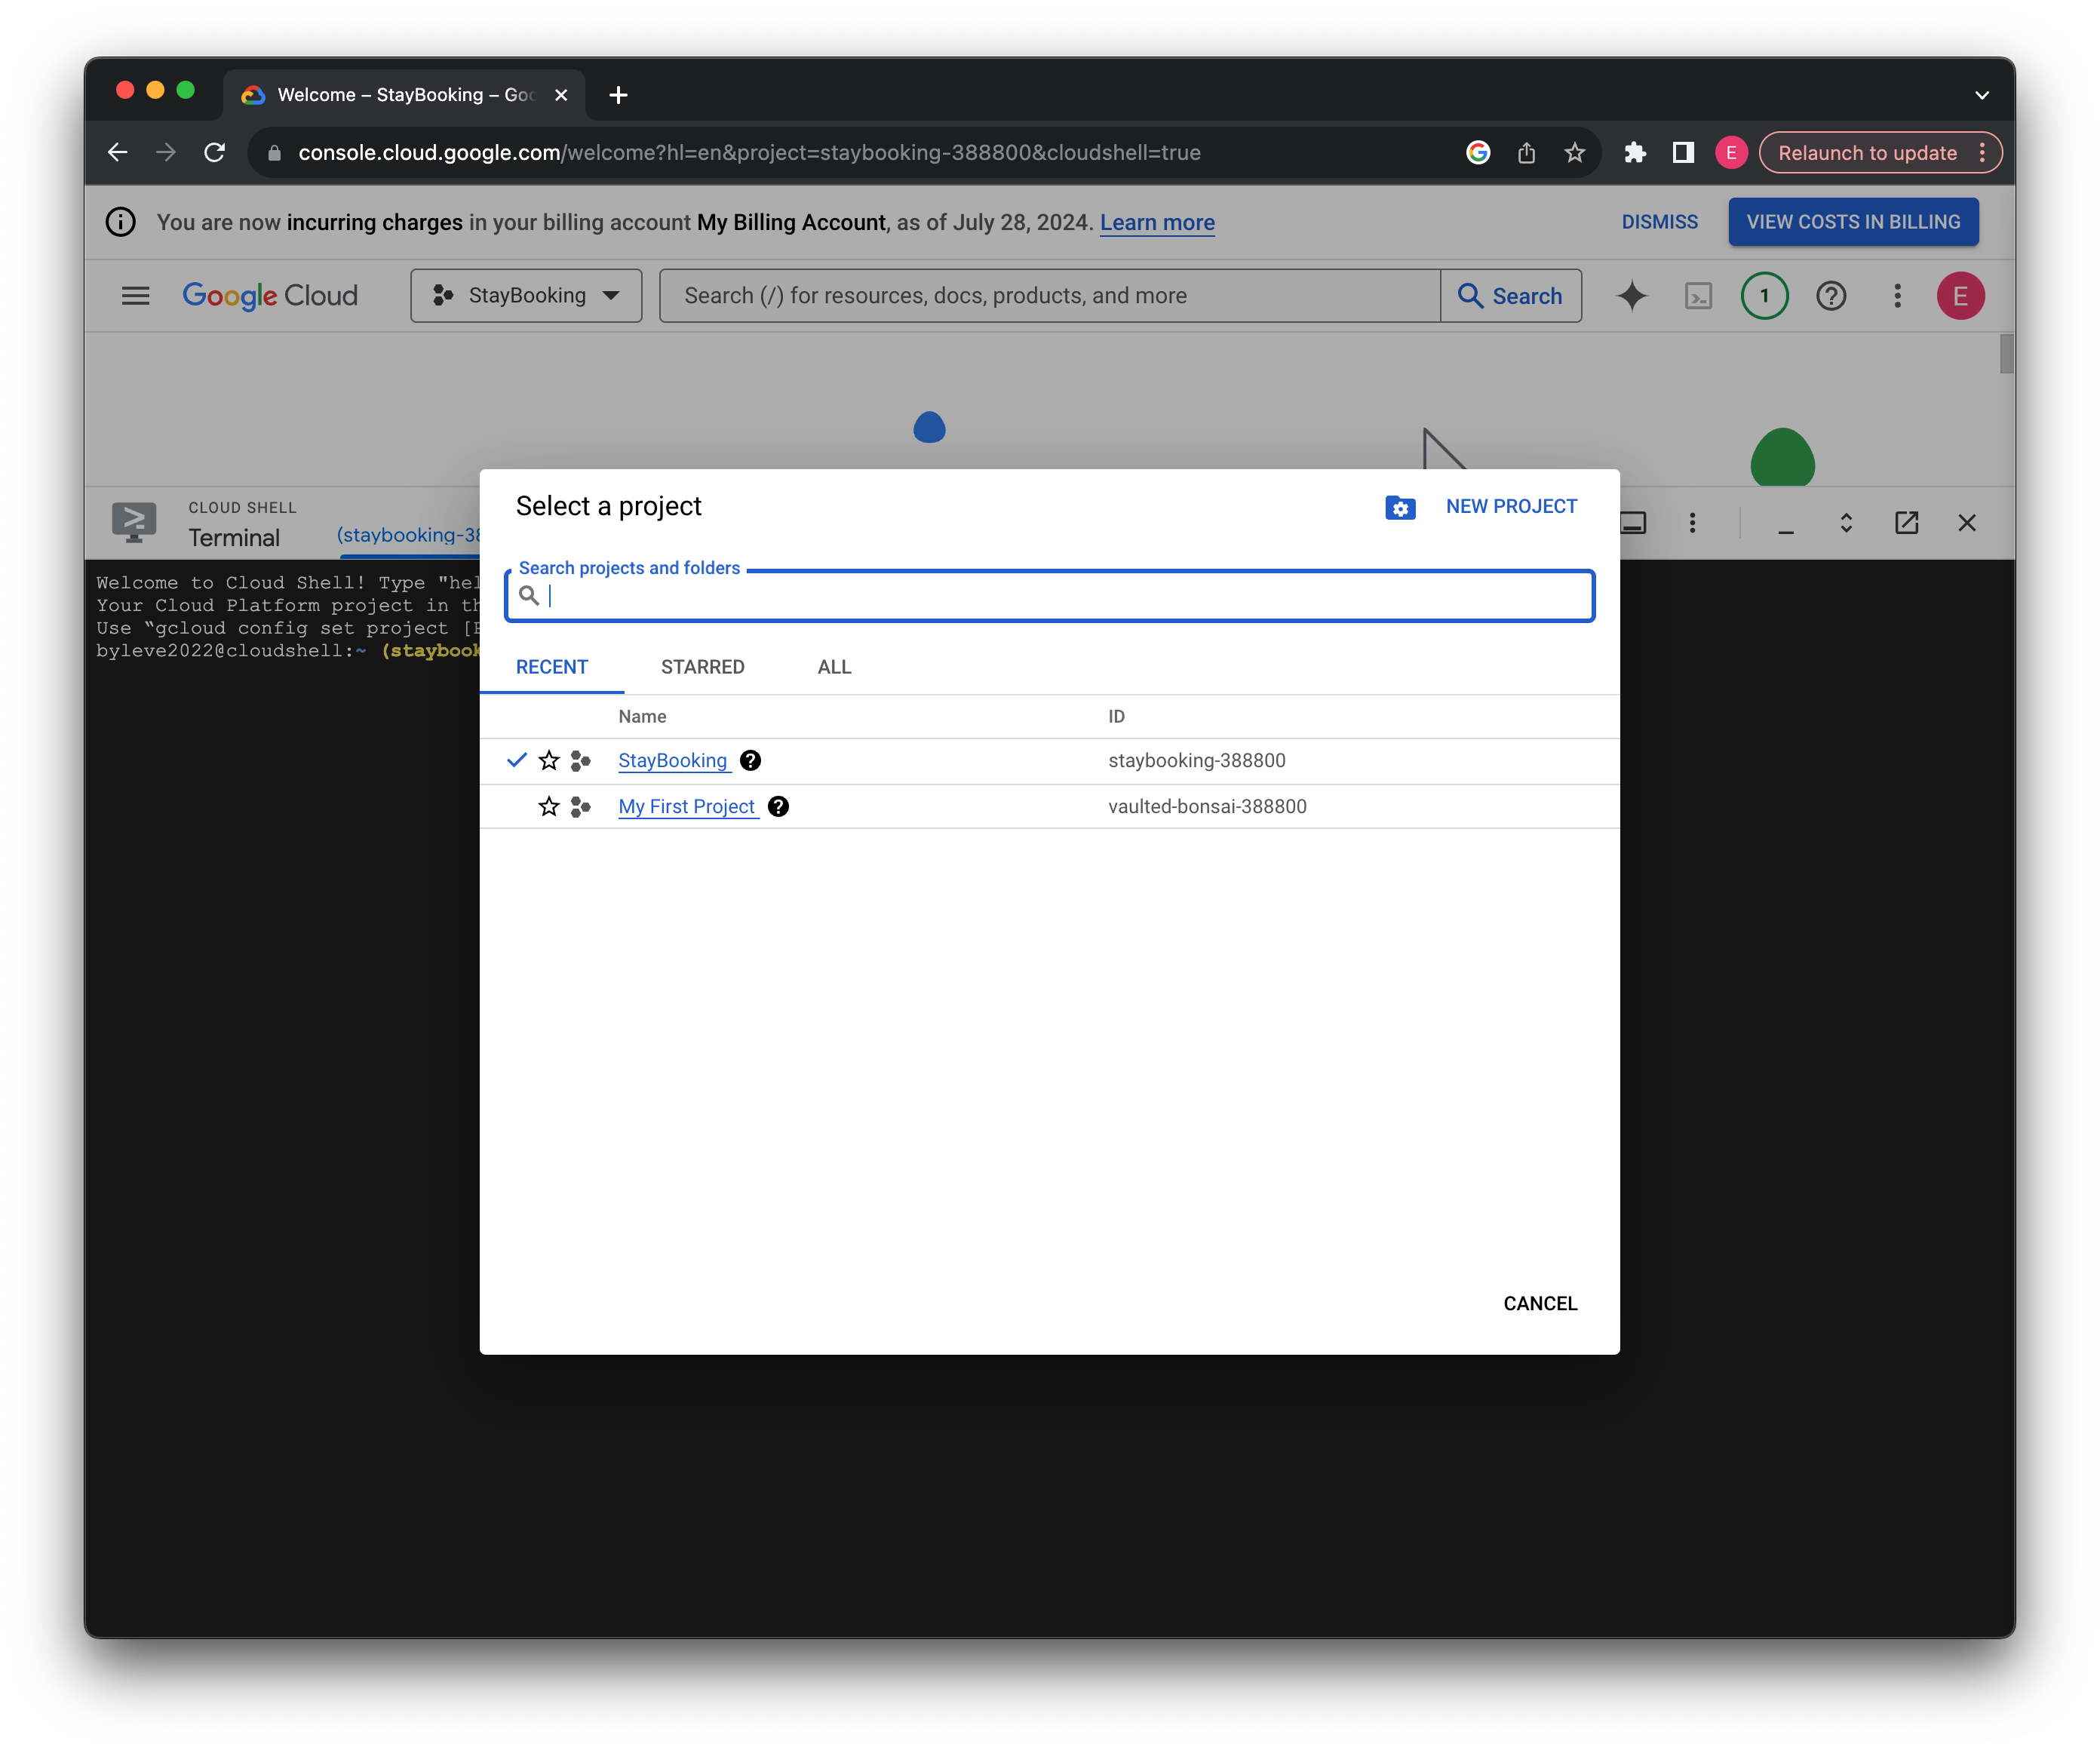Switch to the ALL tab
This screenshot has height=1750, width=2100.
(x=833, y=667)
